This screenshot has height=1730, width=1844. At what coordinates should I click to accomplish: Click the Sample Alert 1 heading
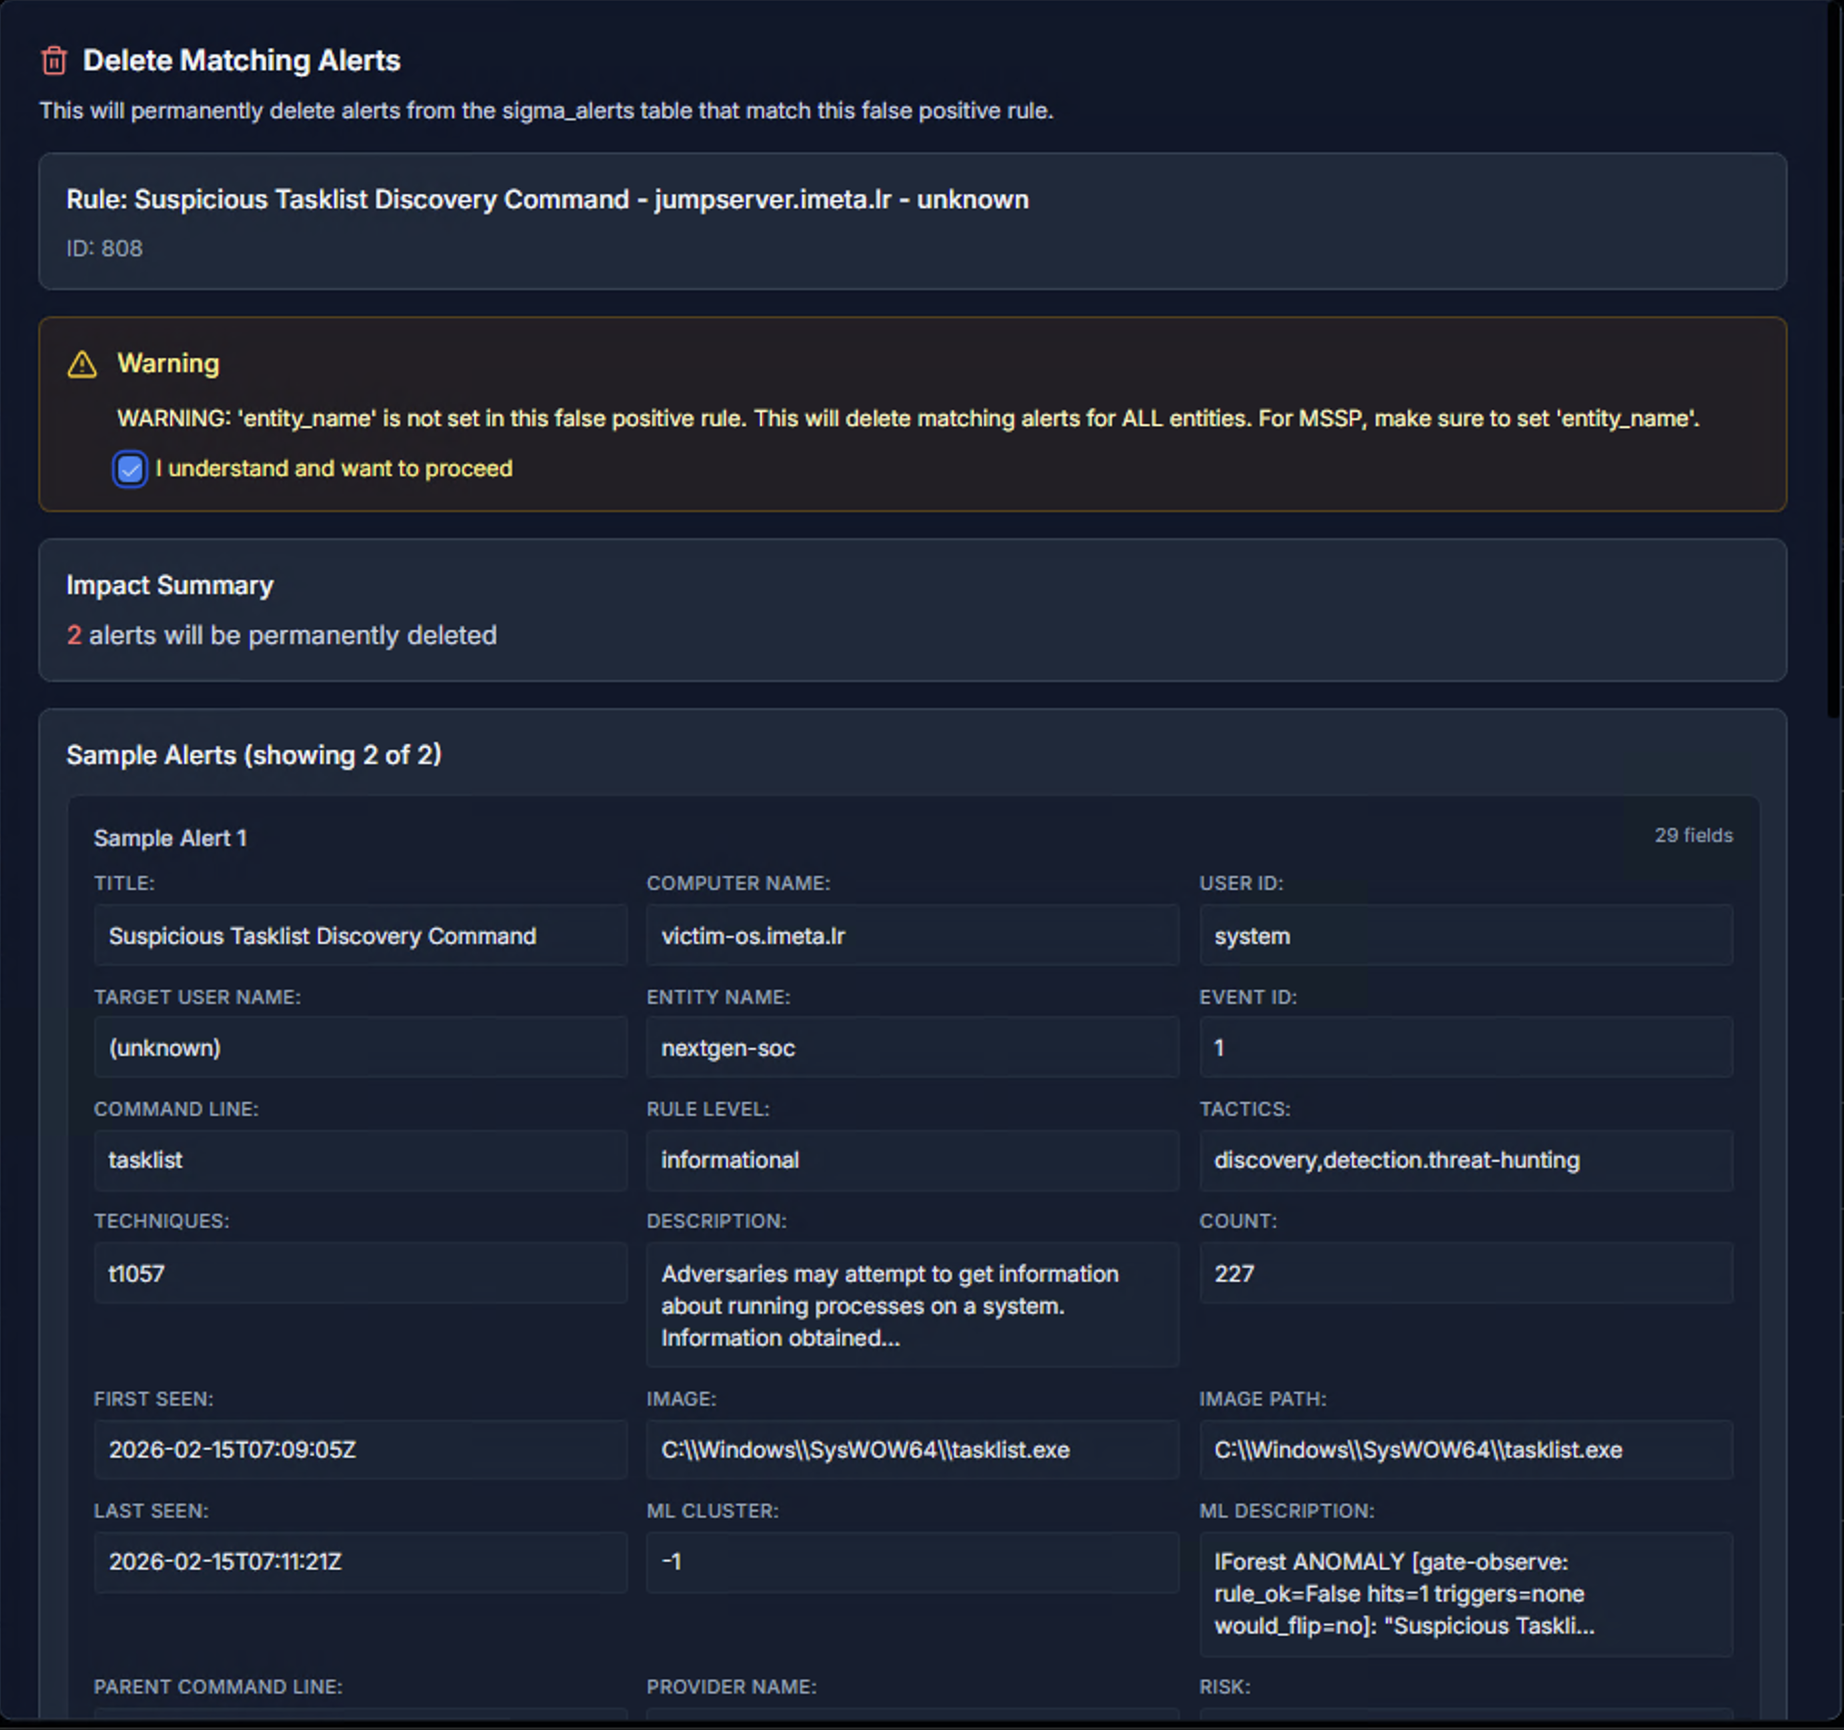click(171, 838)
